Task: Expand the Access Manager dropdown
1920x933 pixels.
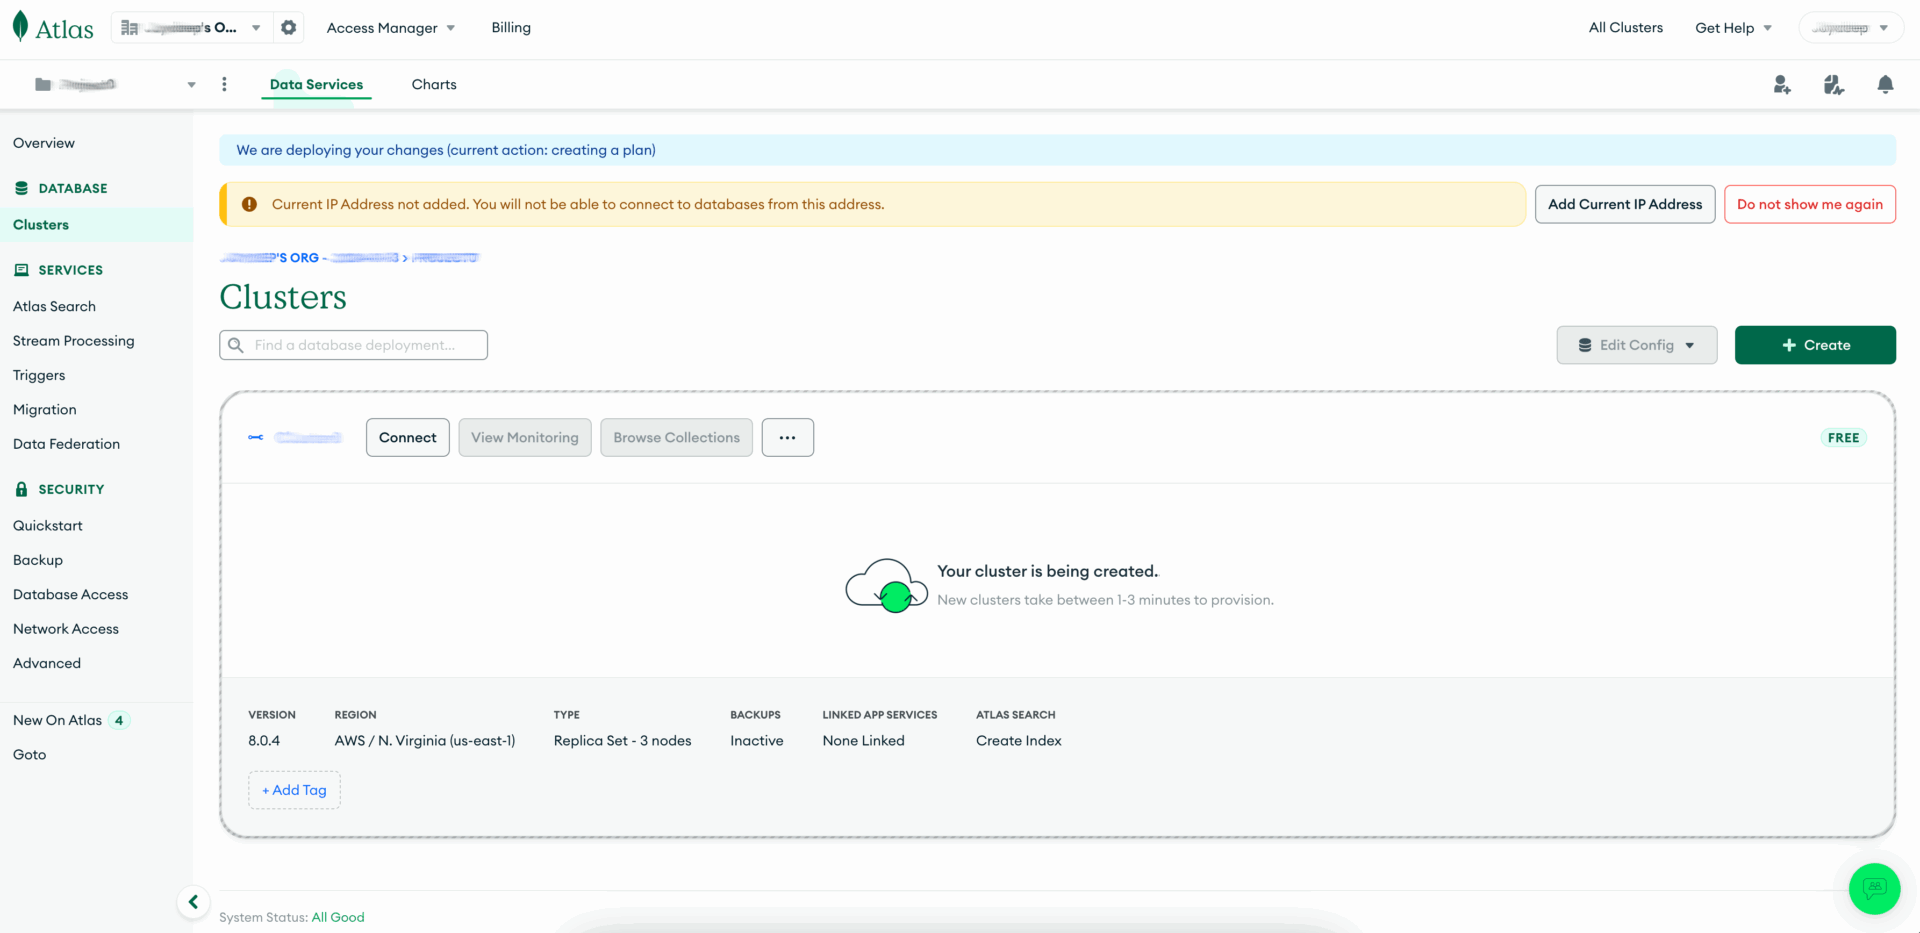Action: pos(391,28)
